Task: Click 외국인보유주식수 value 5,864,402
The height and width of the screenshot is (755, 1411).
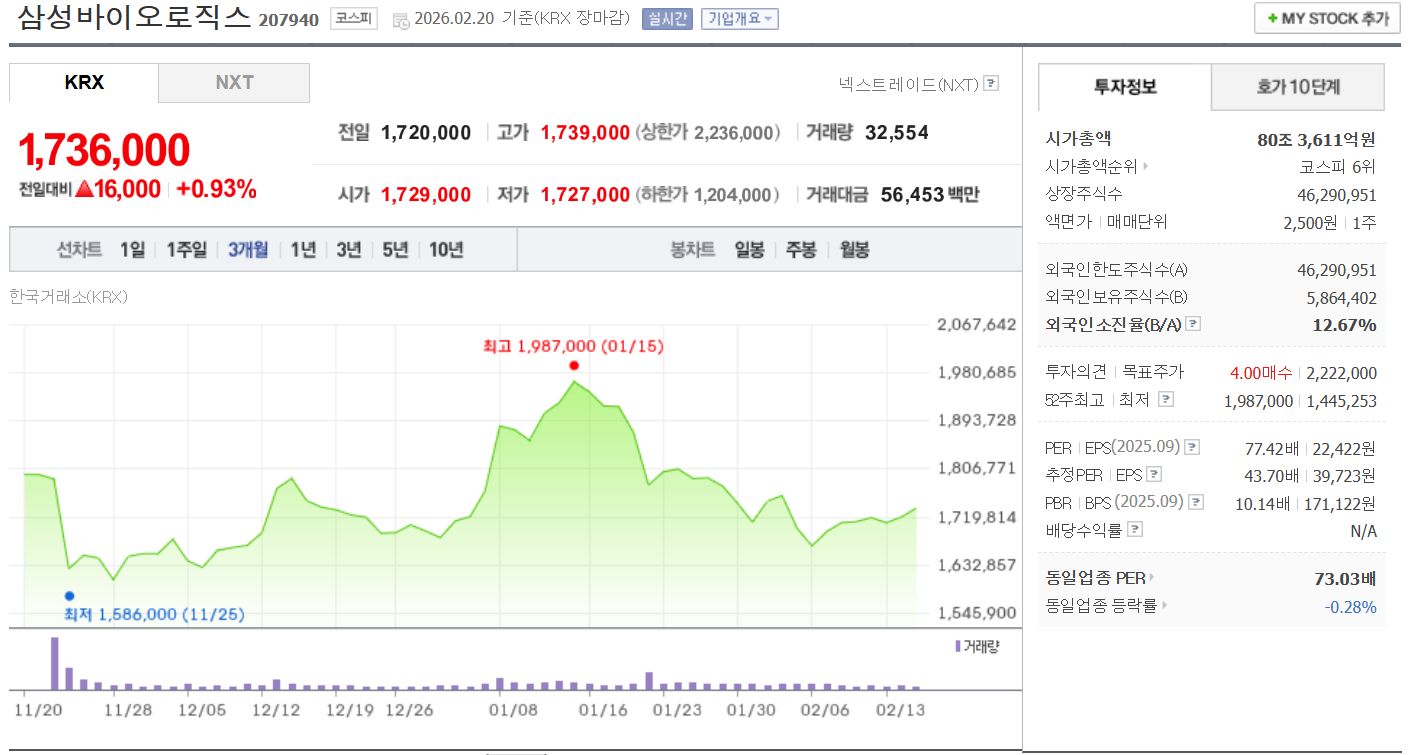Action: 1341,298
